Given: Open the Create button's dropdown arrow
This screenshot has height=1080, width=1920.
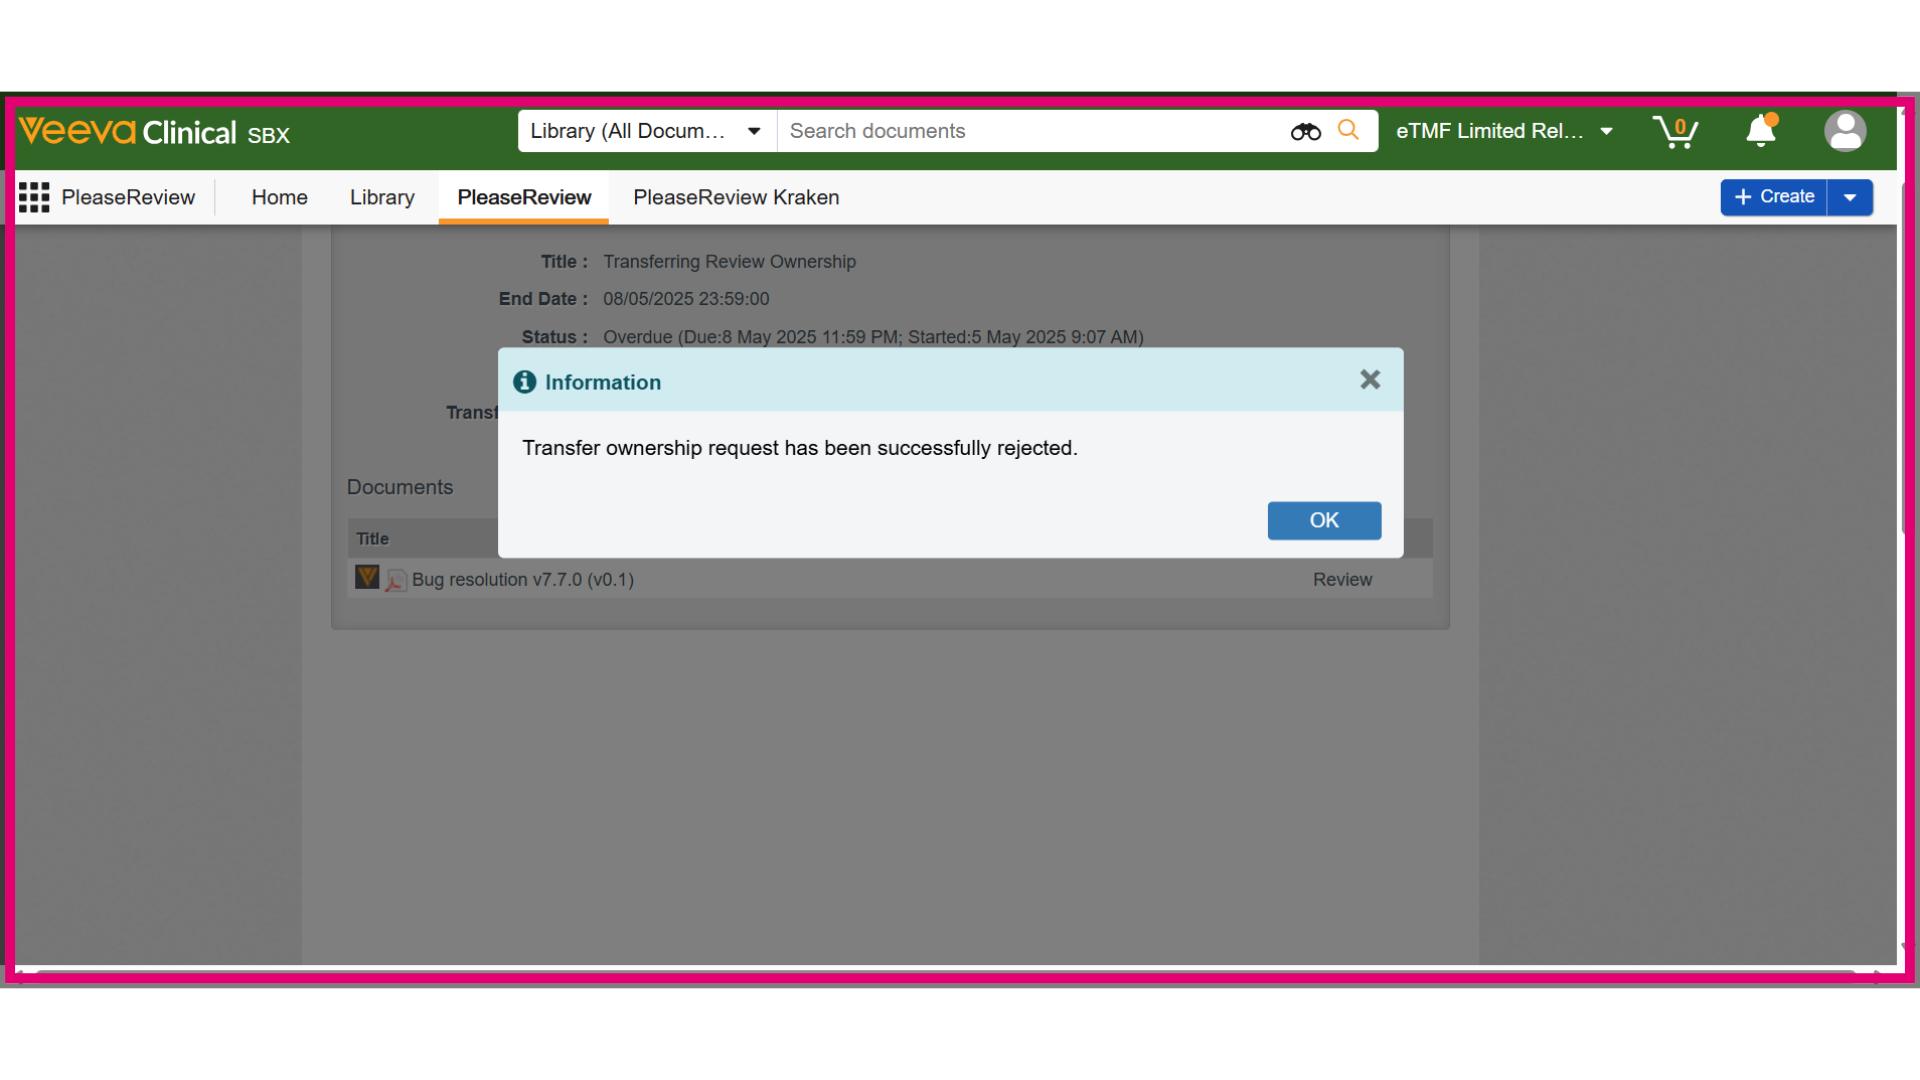Looking at the screenshot, I should click(x=1850, y=197).
